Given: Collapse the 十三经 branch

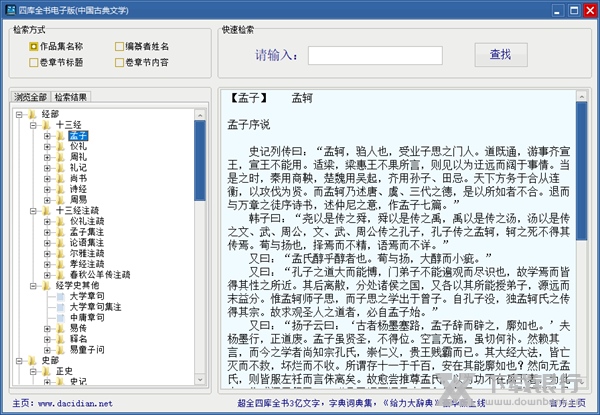Looking at the screenshot, I should pyautogui.click(x=33, y=125).
